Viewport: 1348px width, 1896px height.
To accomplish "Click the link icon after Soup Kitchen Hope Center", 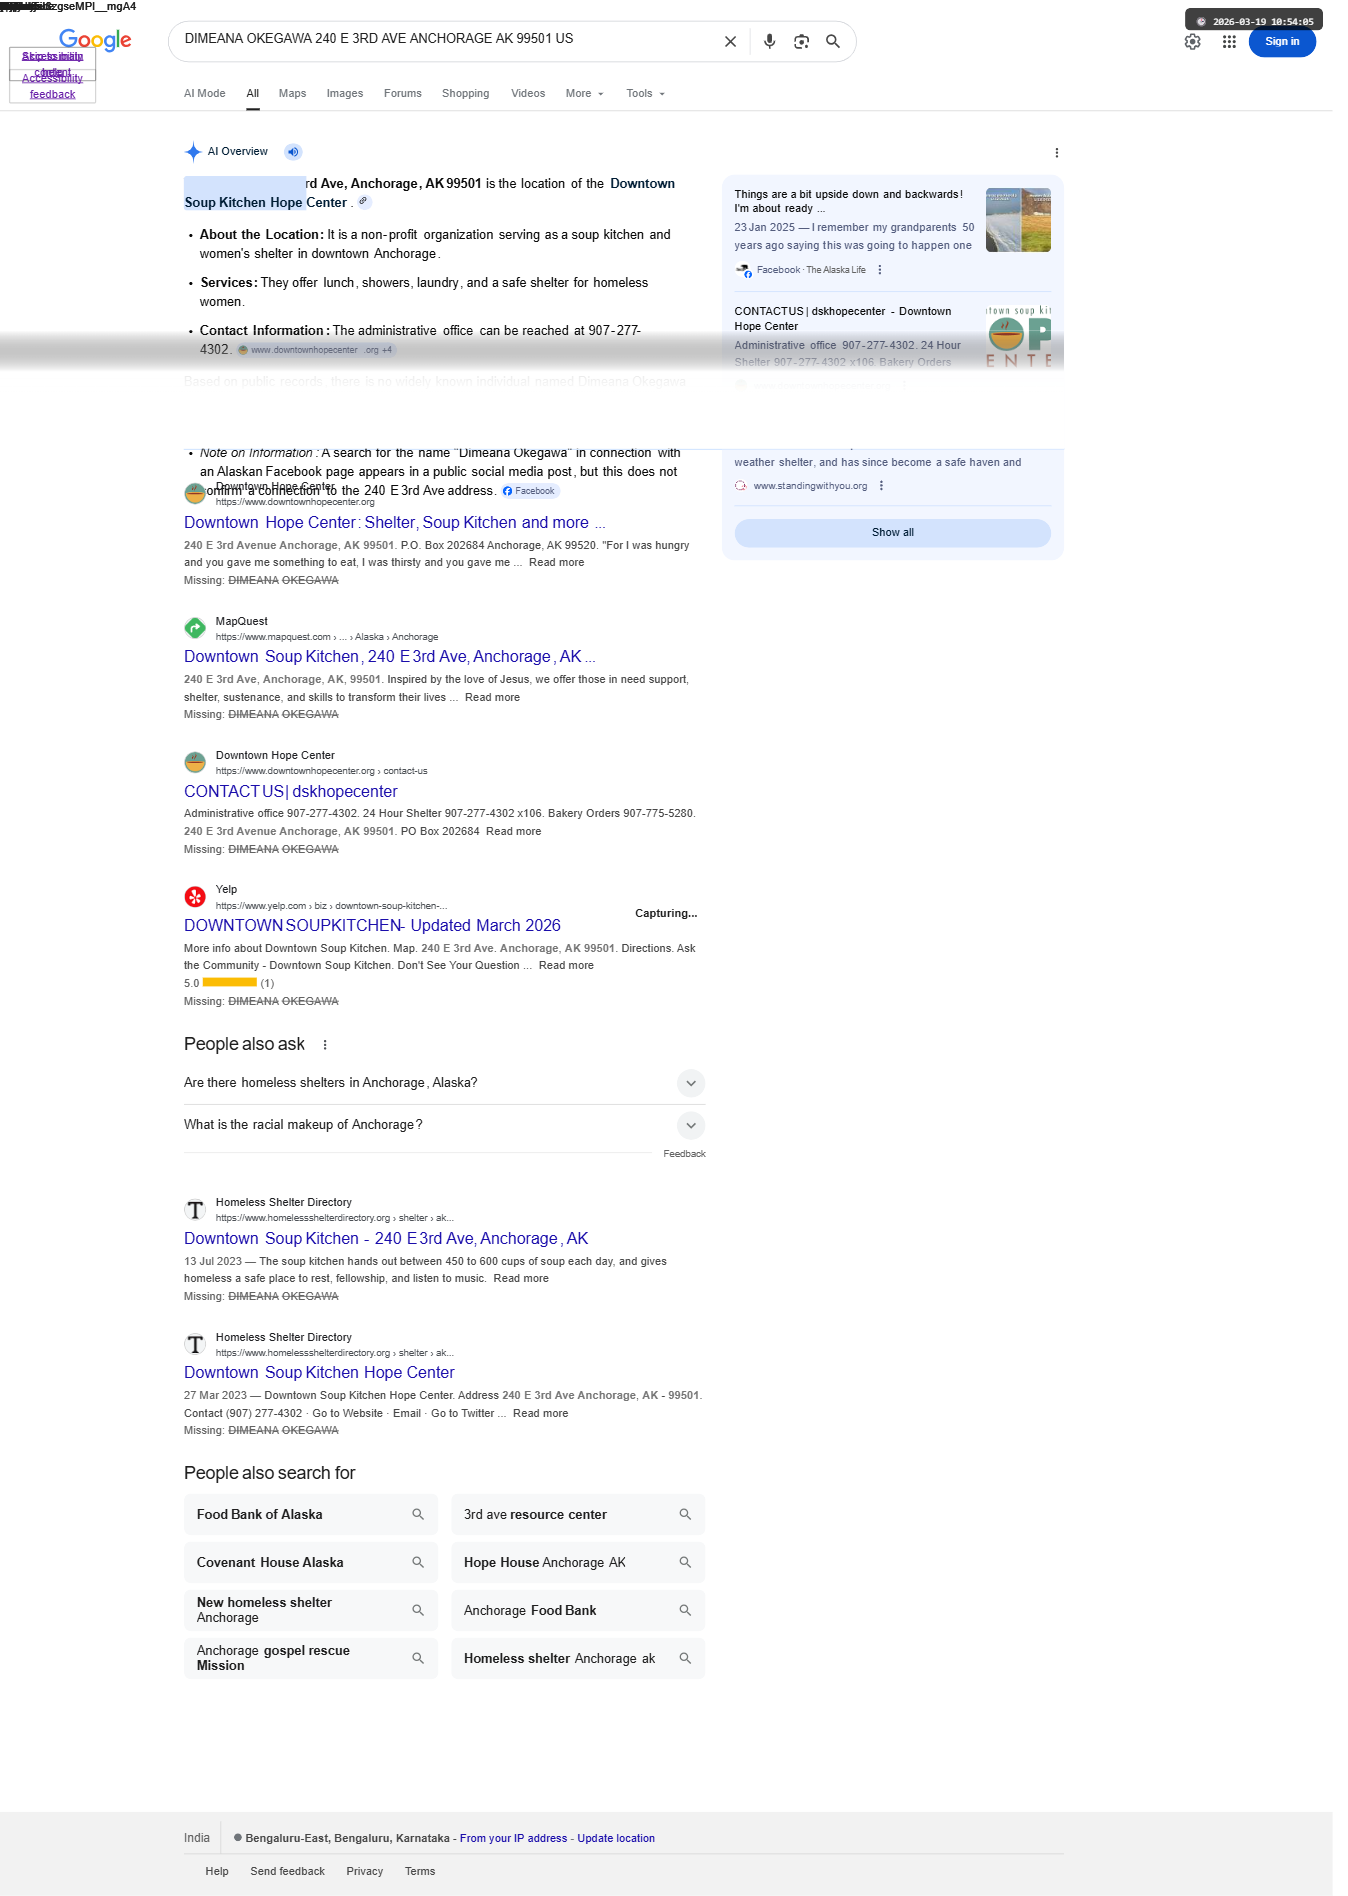I will pos(364,201).
